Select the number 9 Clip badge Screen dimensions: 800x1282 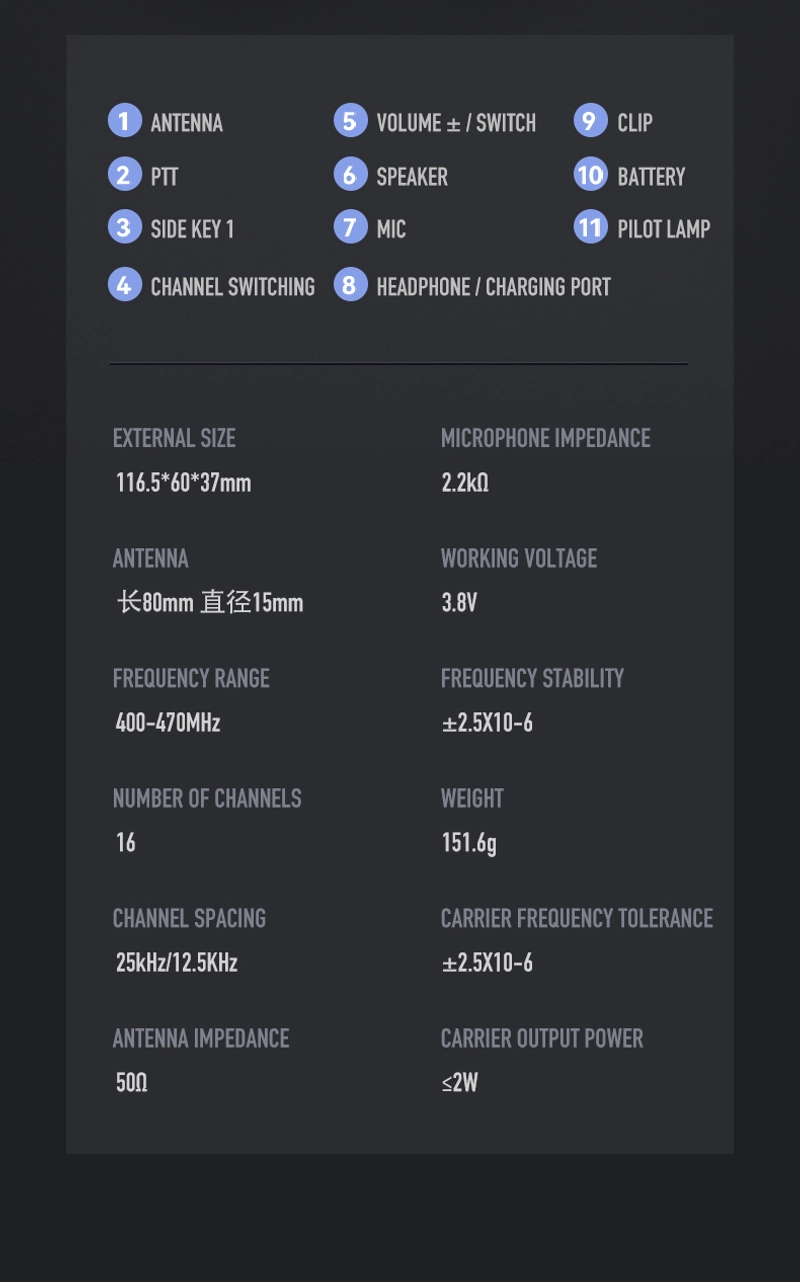pos(590,121)
